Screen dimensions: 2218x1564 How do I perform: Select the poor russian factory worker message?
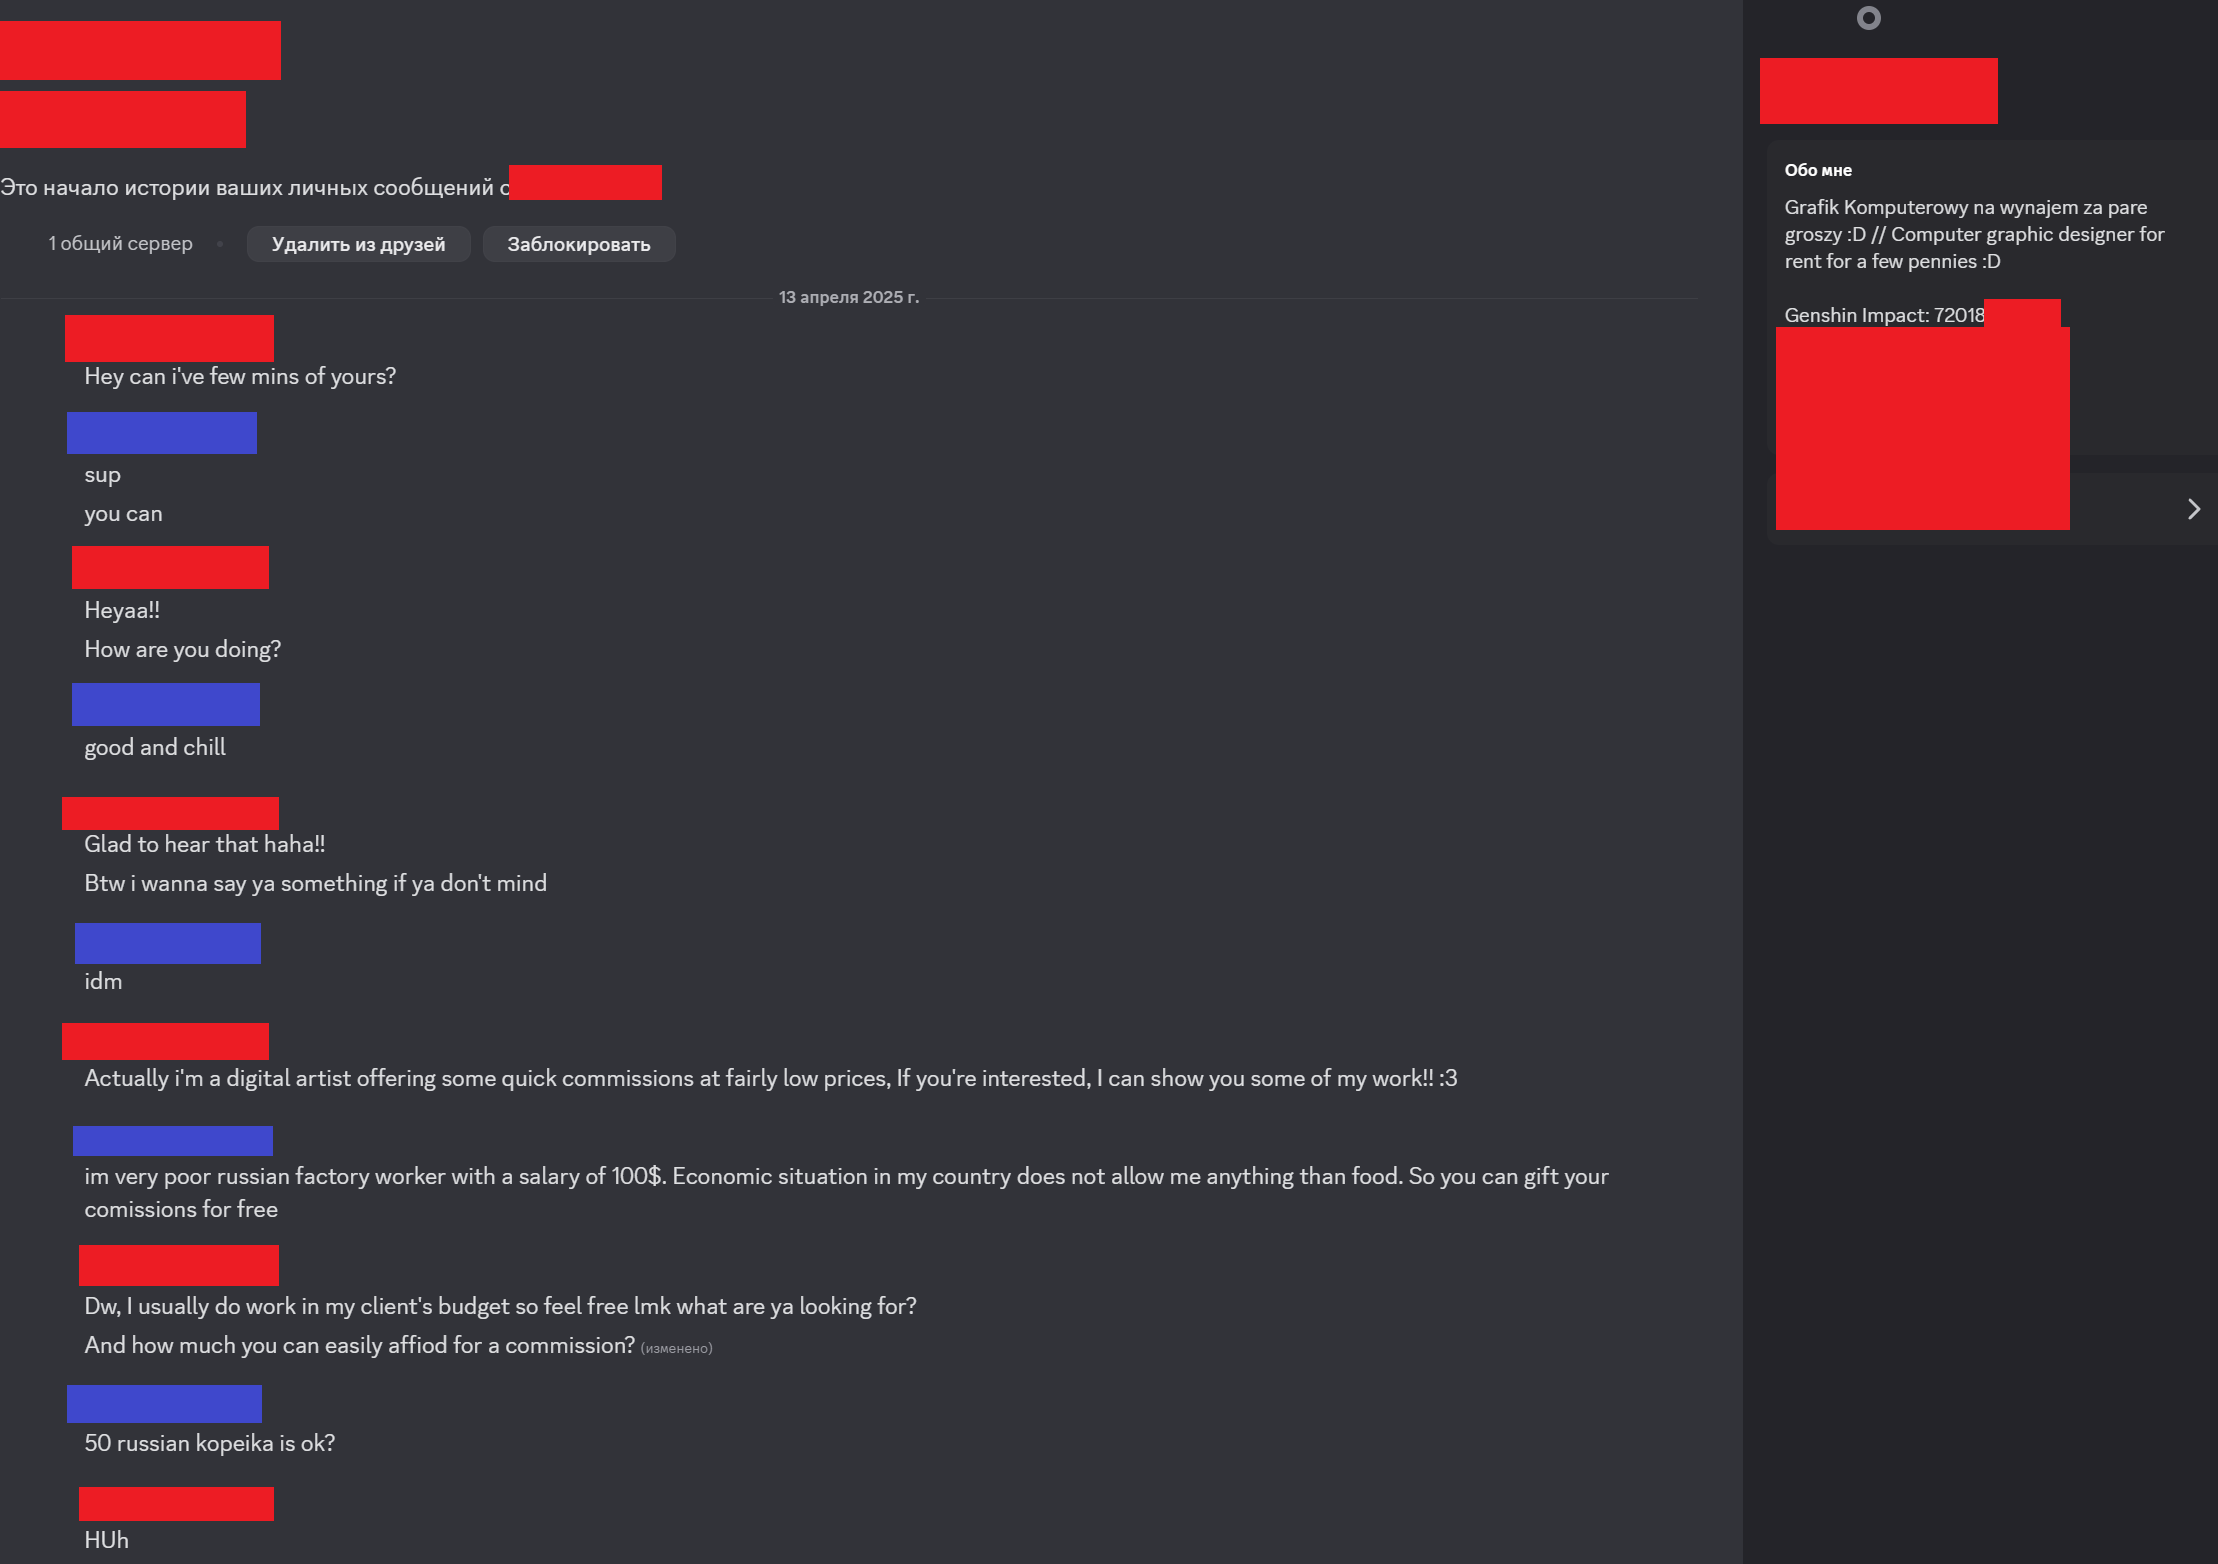point(846,1192)
